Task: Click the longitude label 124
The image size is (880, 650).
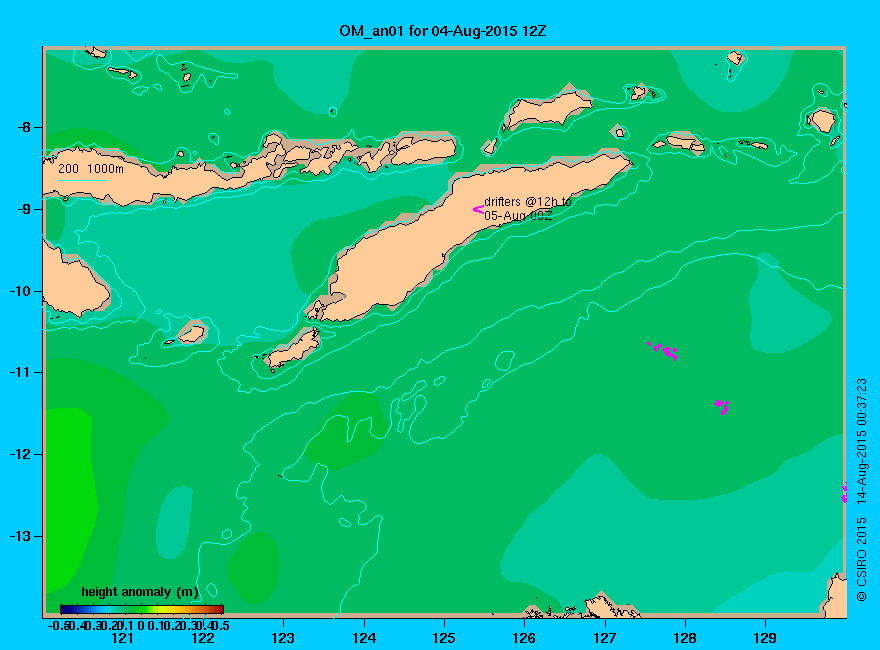Action: [x=364, y=638]
